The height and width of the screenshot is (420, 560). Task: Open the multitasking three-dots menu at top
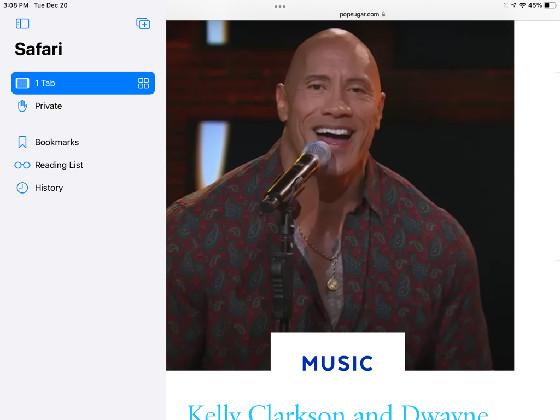(280, 6)
